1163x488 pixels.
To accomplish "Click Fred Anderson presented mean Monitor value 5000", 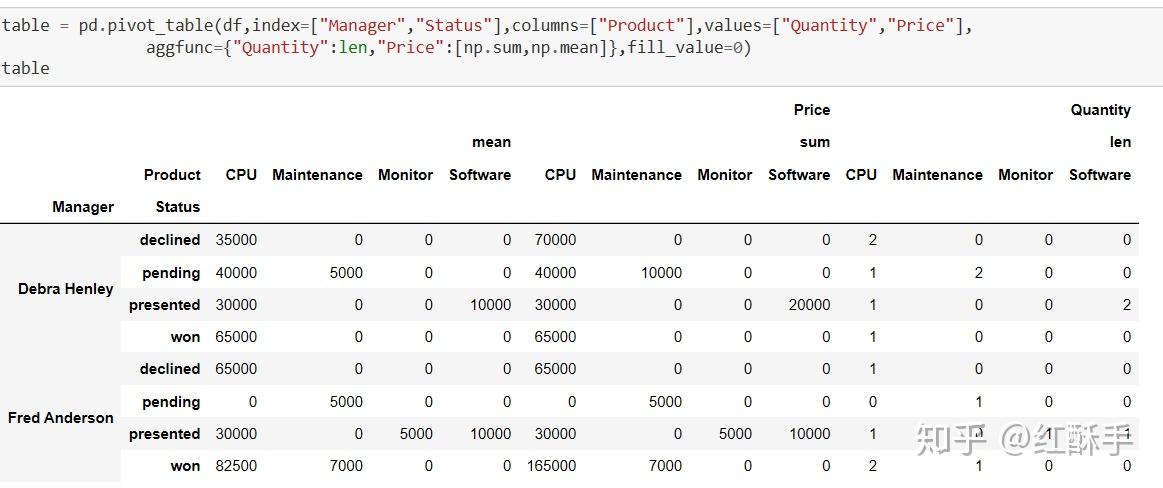I will 416,434.
